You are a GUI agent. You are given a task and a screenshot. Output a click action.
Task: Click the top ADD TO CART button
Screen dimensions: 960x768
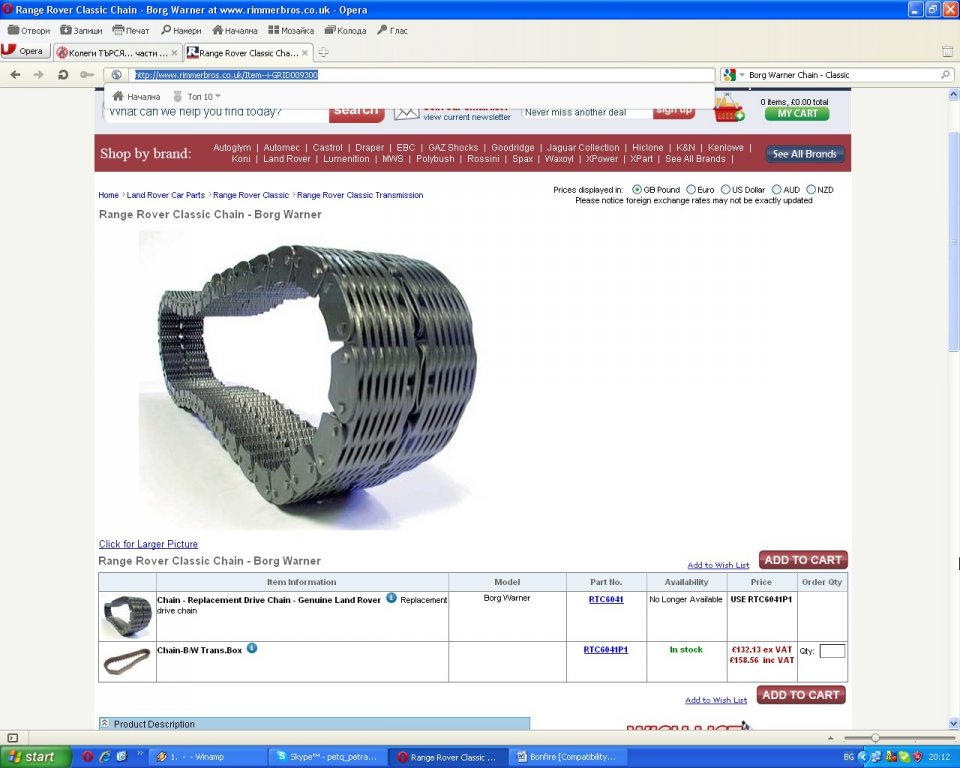click(x=802, y=560)
